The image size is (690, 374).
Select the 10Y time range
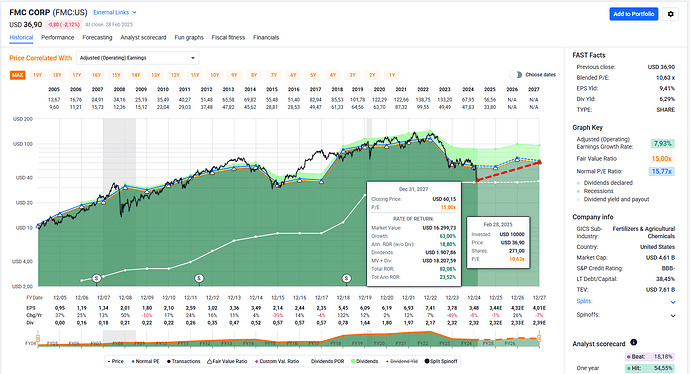click(x=214, y=75)
